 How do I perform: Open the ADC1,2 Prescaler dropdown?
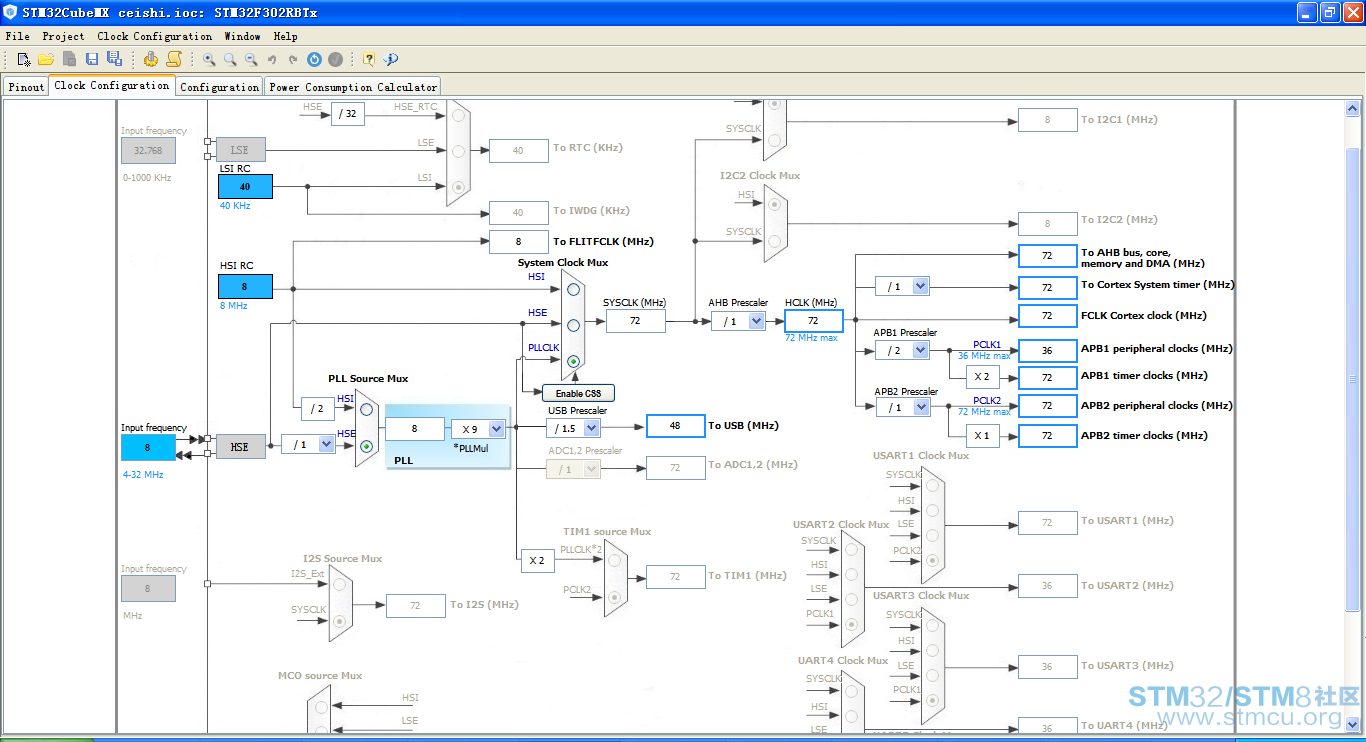point(591,469)
